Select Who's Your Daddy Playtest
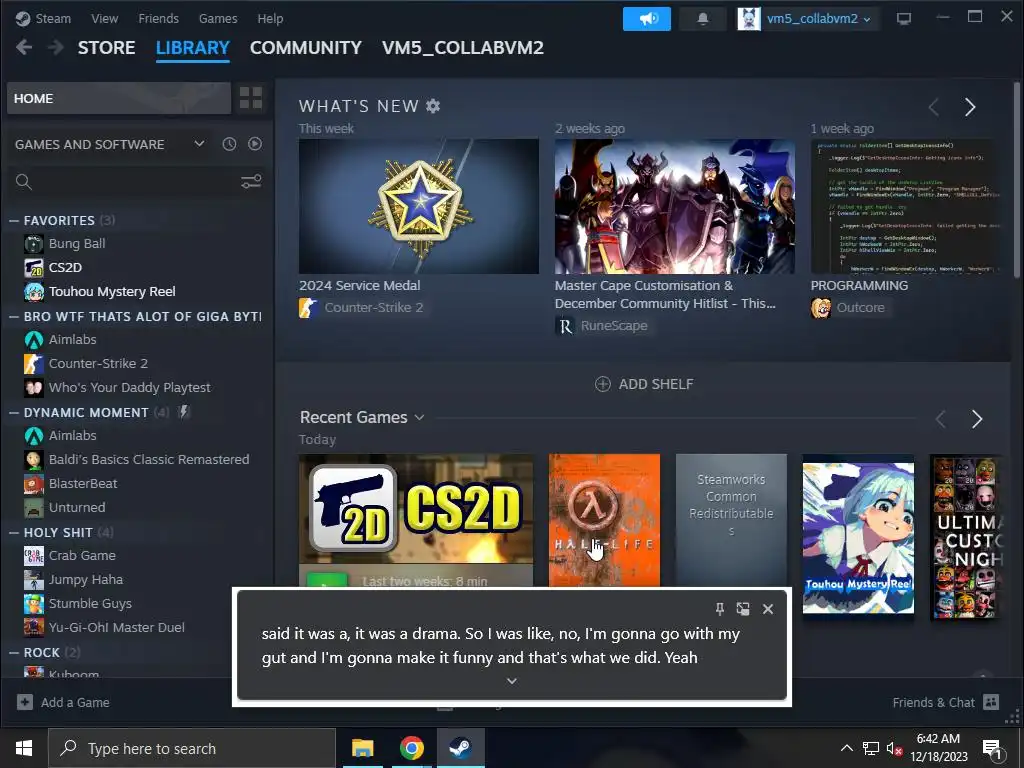 tap(129, 388)
